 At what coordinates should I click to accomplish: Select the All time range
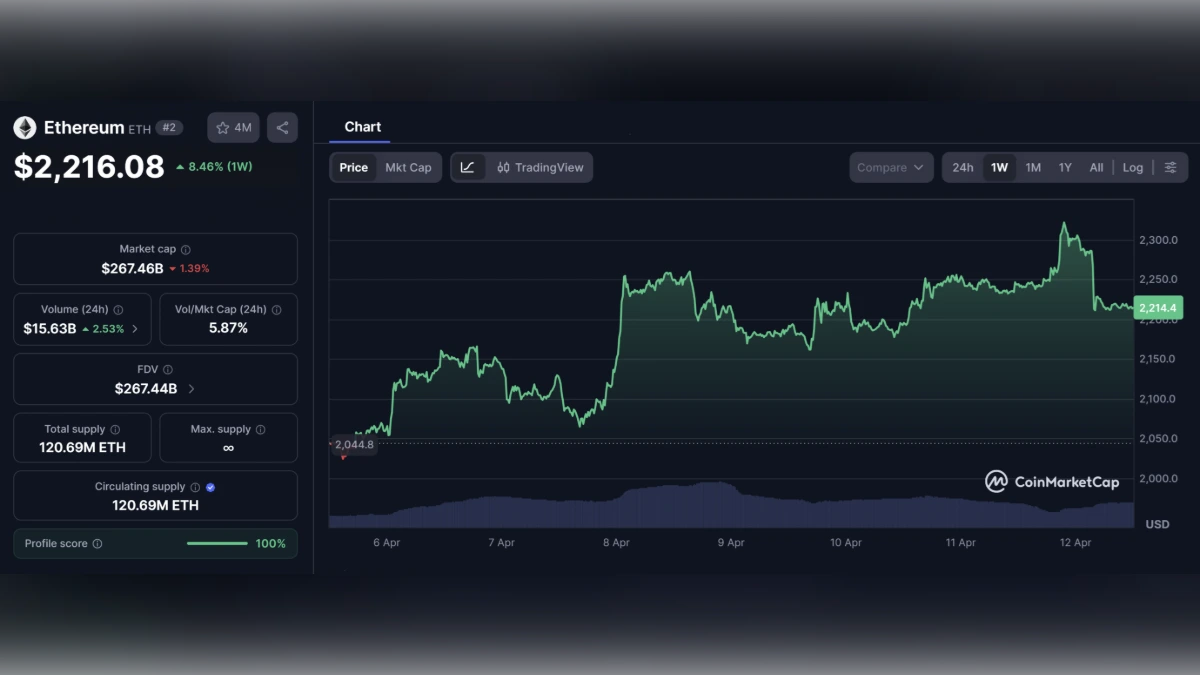tap(1096, 167)
